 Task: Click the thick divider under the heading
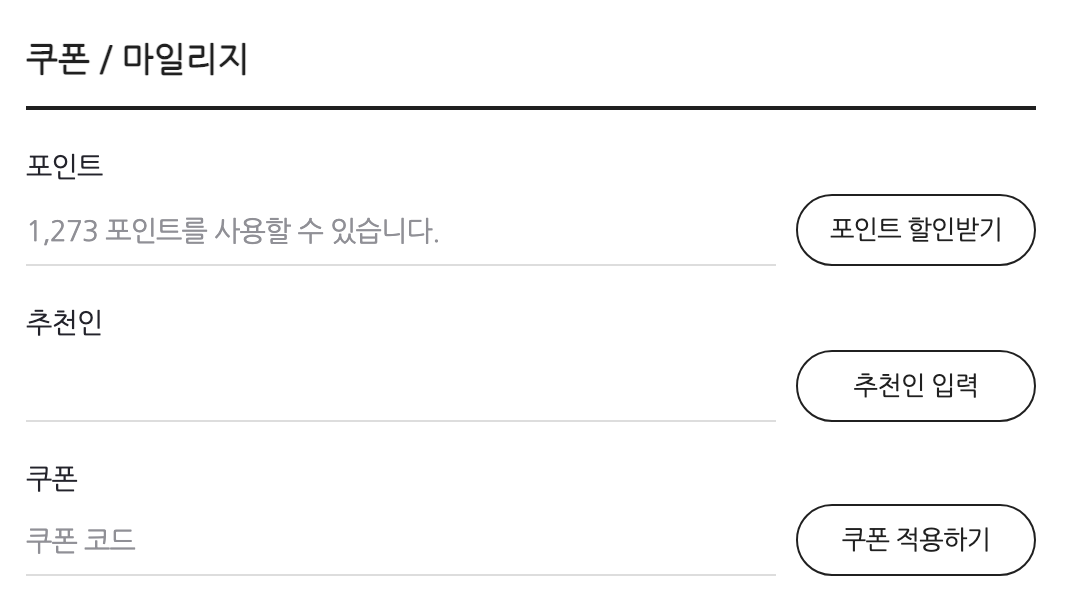[530, 107]
